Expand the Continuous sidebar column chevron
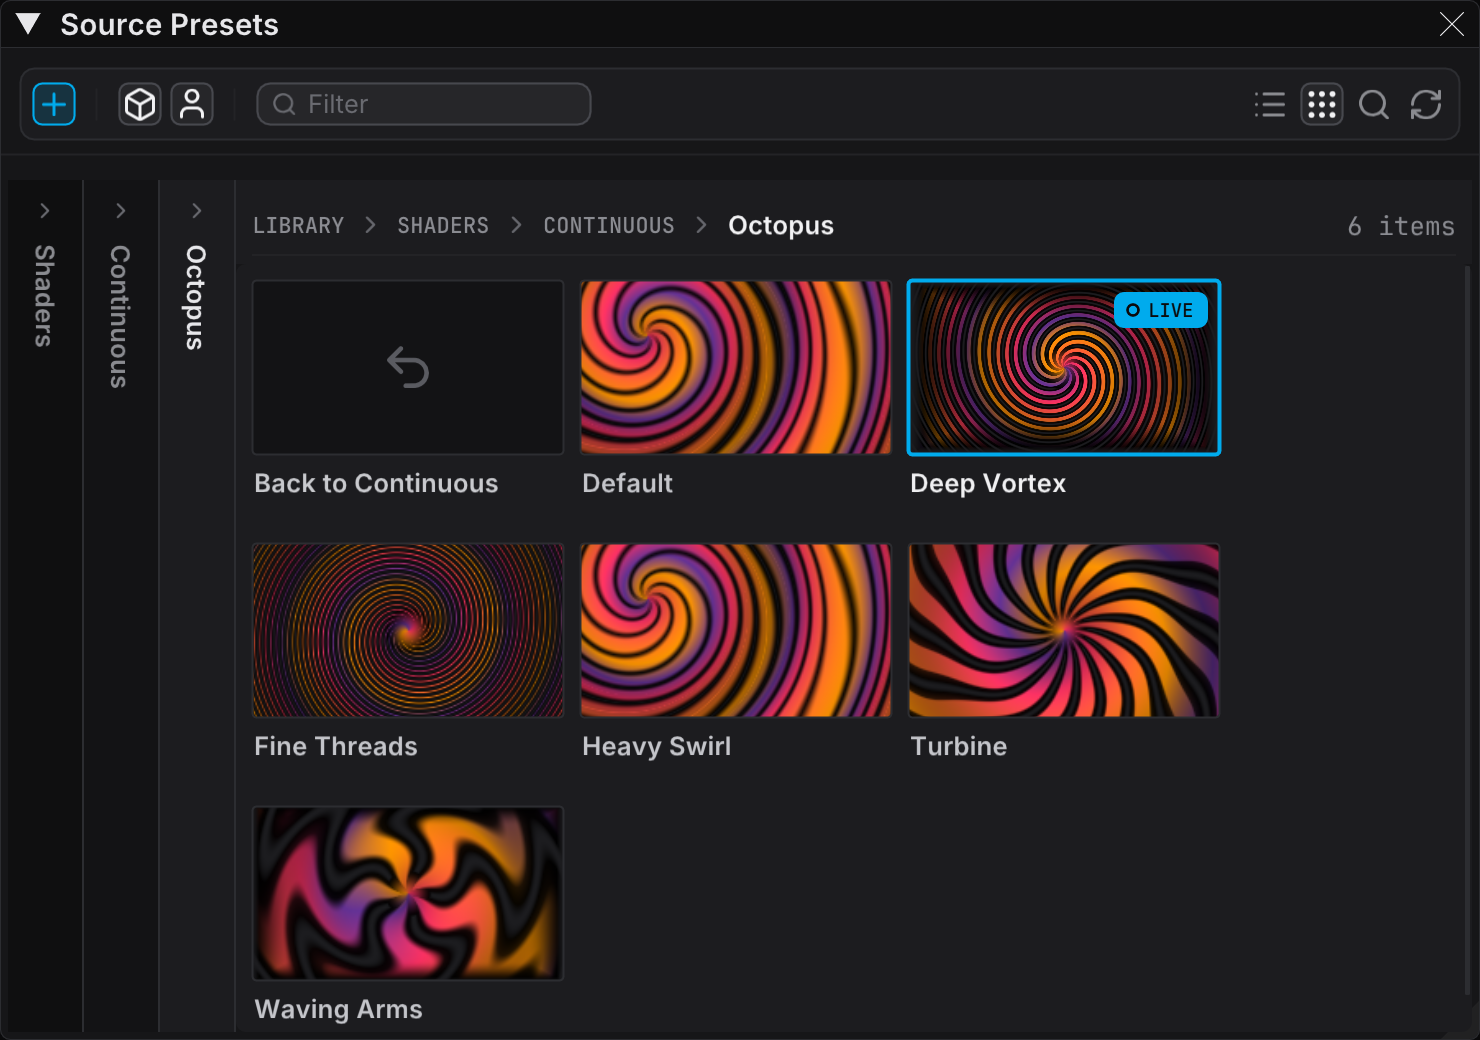Viewport: 1480px width, 1040px height. 120,210
